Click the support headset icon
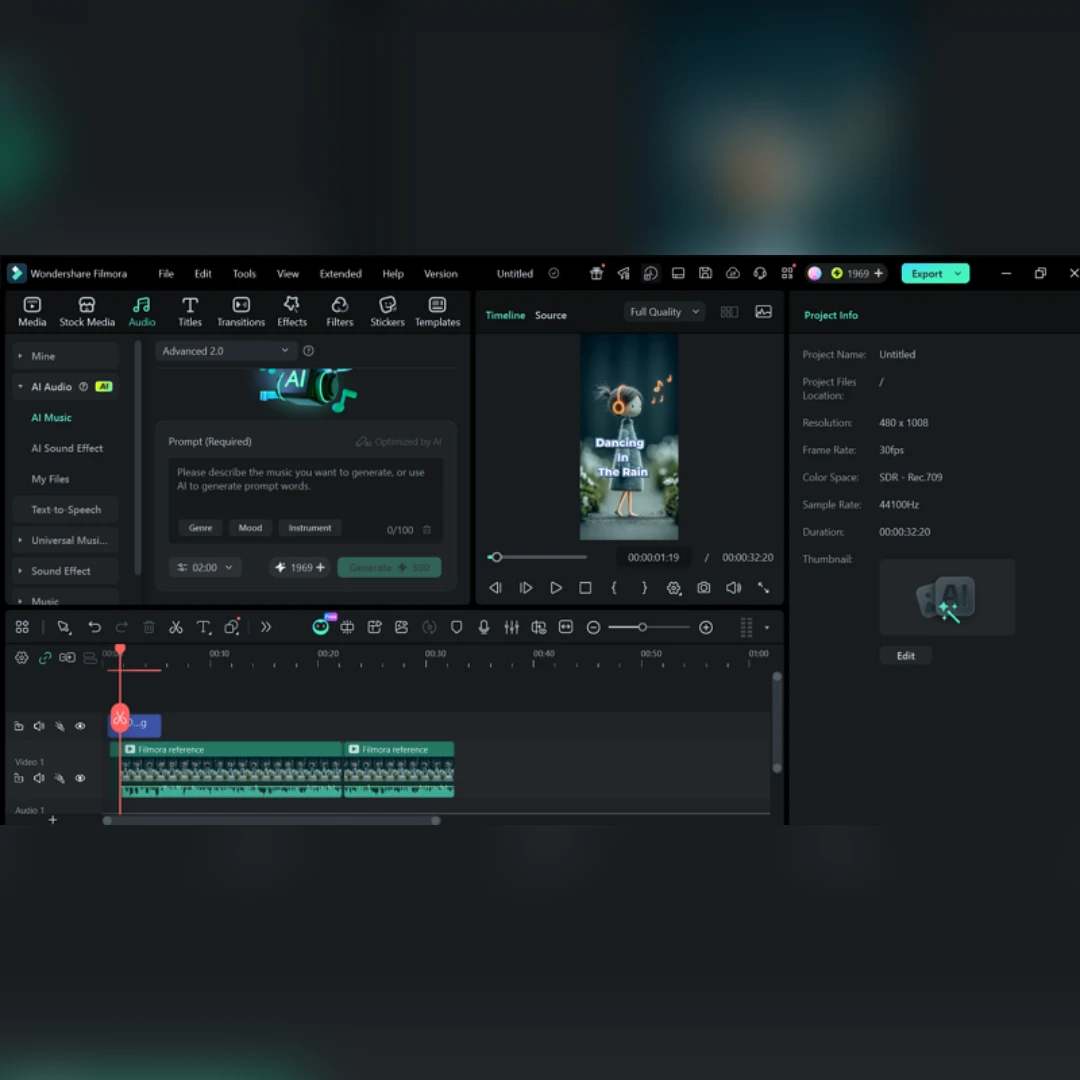 [x=760, y=273]
